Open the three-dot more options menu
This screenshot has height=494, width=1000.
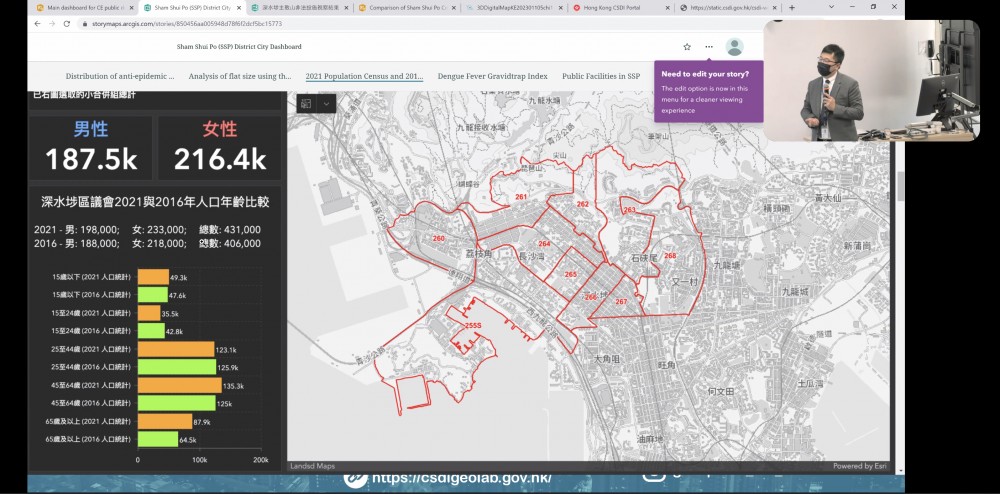[709, 47]
